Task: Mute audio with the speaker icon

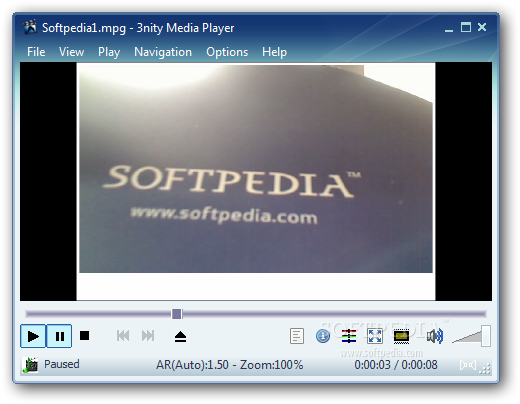Action: click(x=435, y=336)
